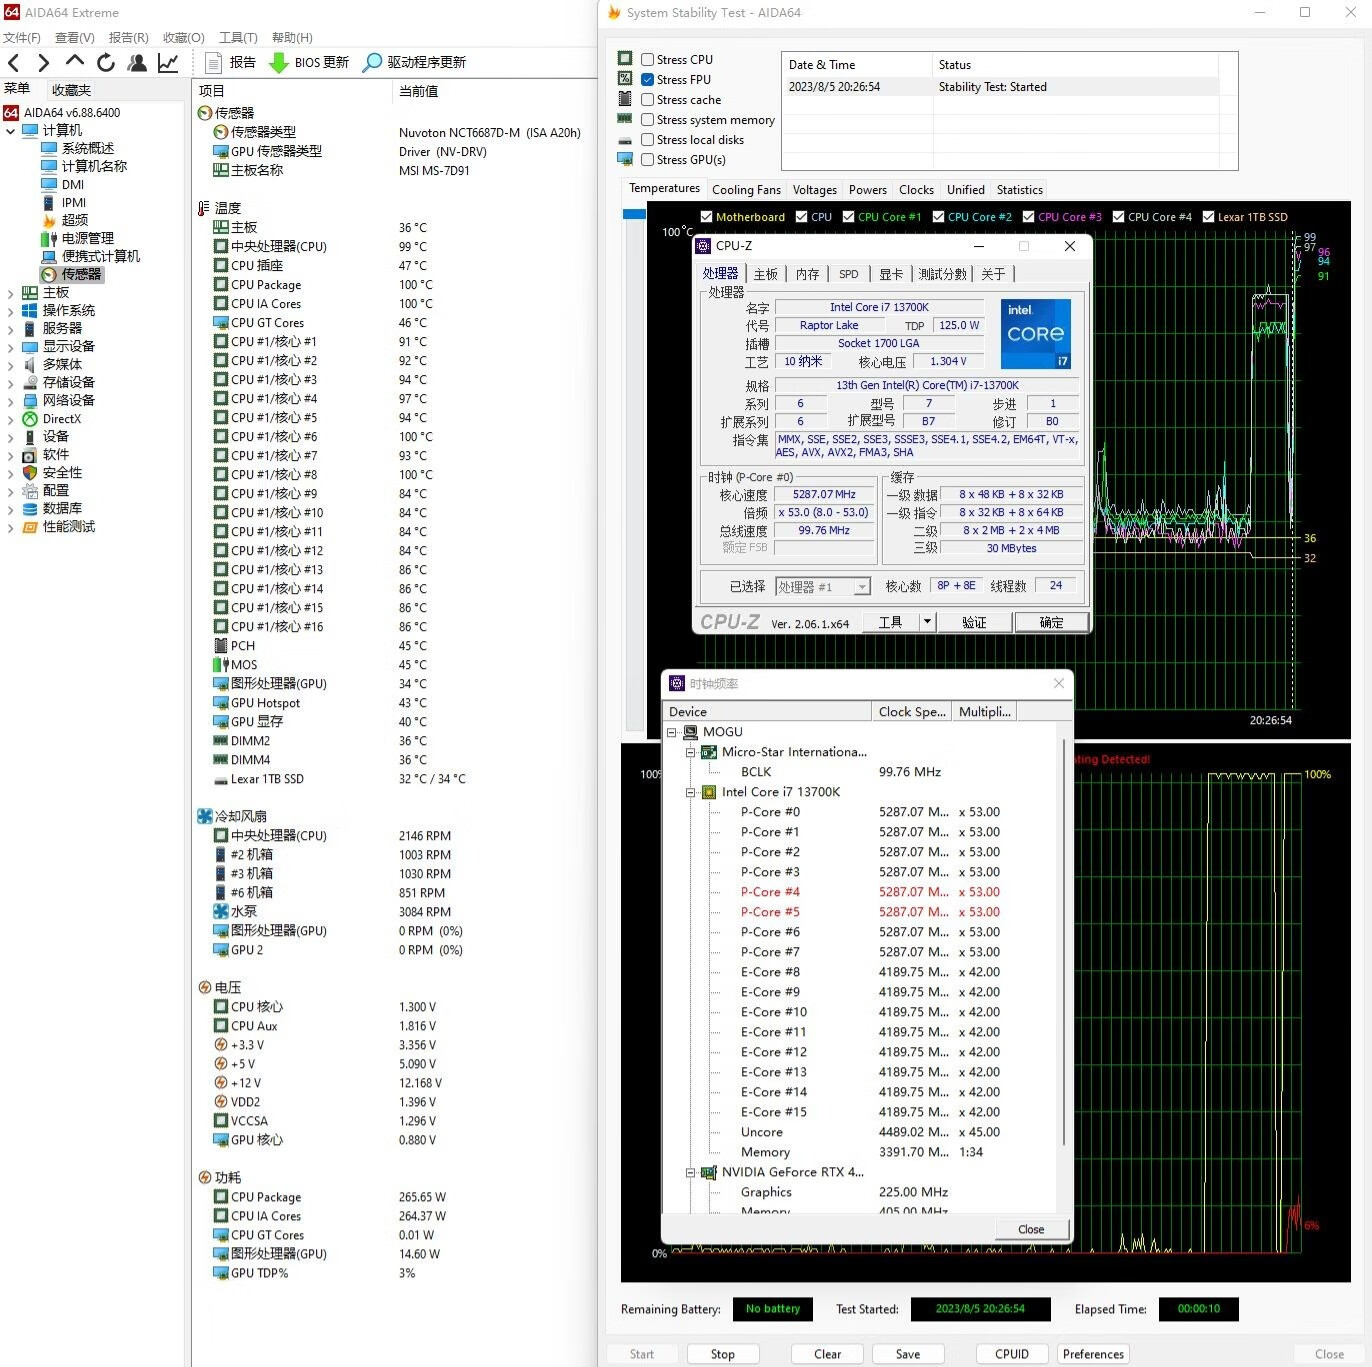
Task: Collapse NVIDIA GeForce RTX node
Action: tap(690, 1172)
